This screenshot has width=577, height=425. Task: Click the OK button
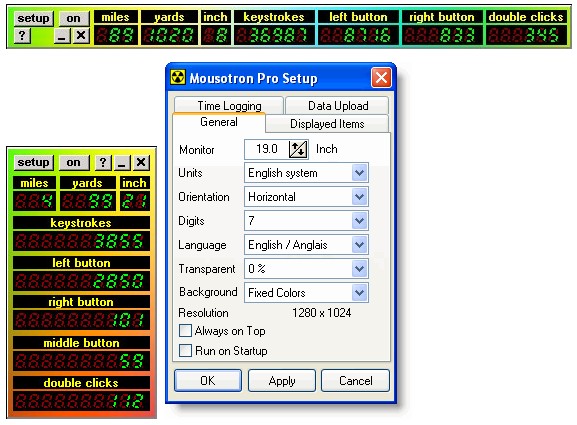[x=208, y=380]
